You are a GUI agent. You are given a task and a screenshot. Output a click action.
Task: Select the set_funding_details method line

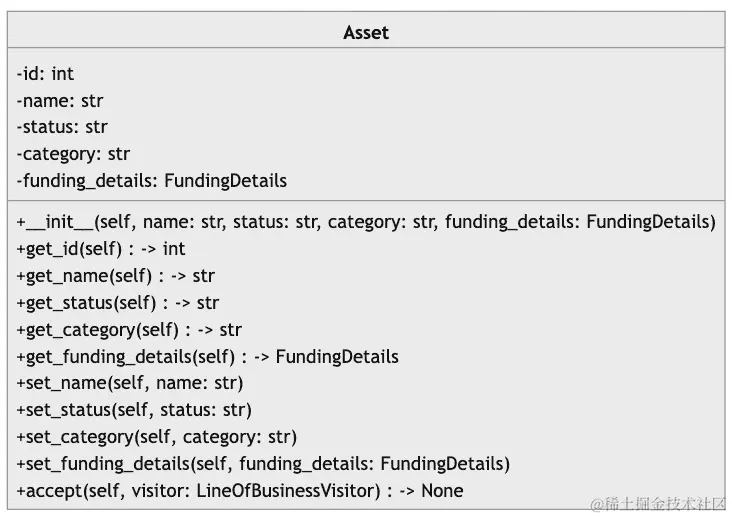263,464
